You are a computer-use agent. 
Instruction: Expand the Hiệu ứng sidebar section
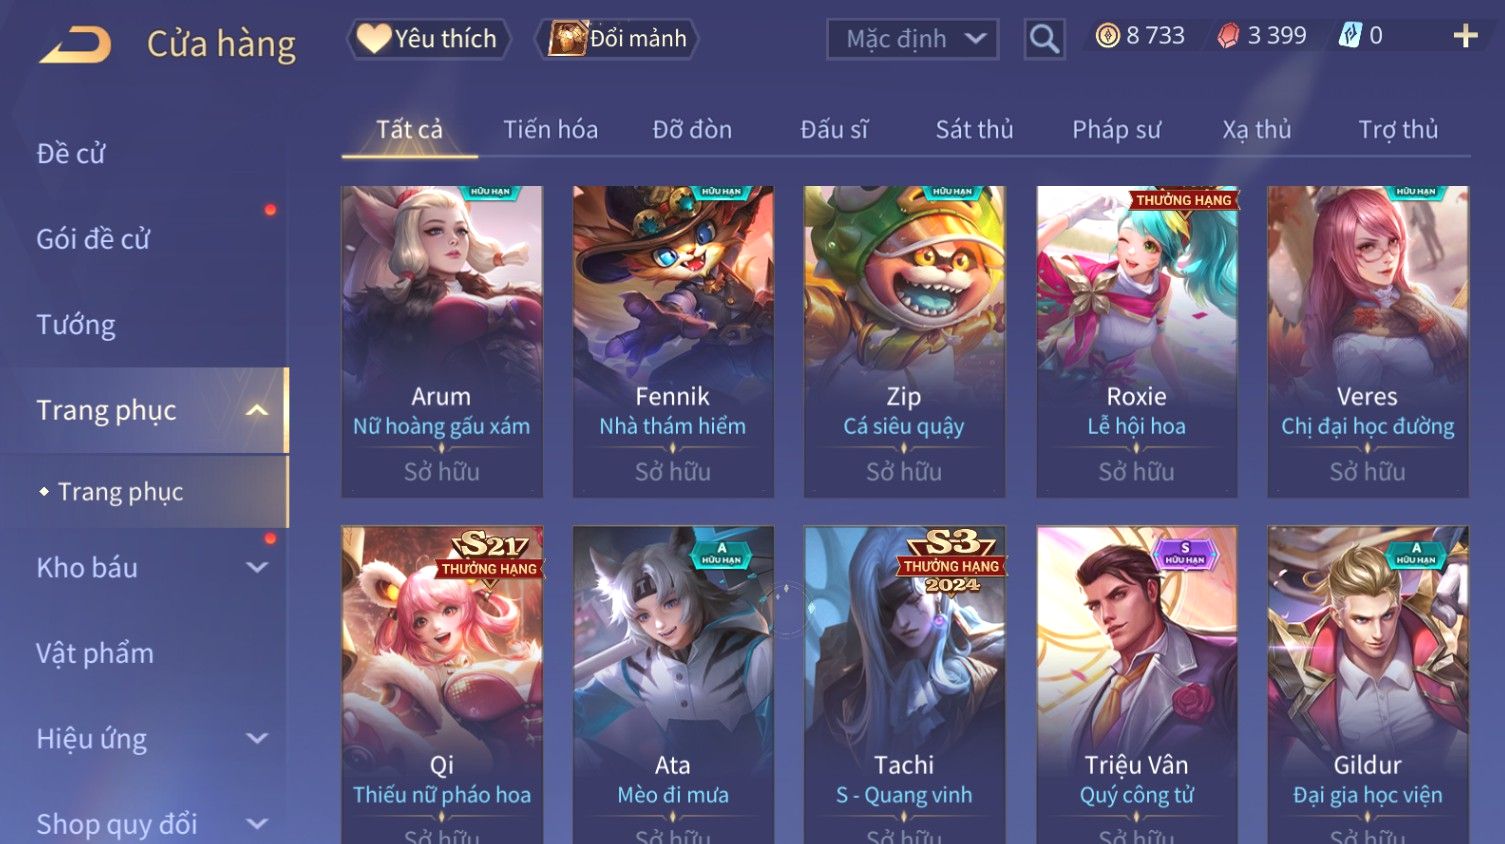click(257, 739)
